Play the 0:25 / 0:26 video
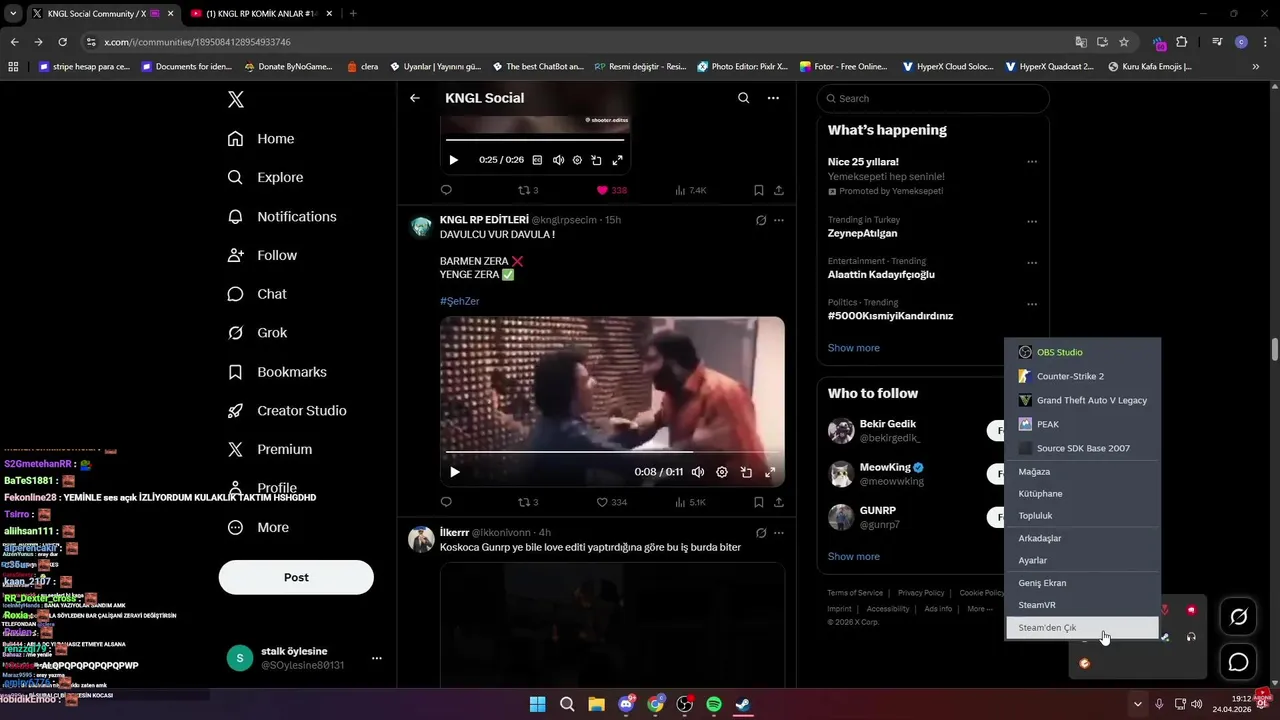The height and width of the screenshot is (720, 1280). pos(453,160)
